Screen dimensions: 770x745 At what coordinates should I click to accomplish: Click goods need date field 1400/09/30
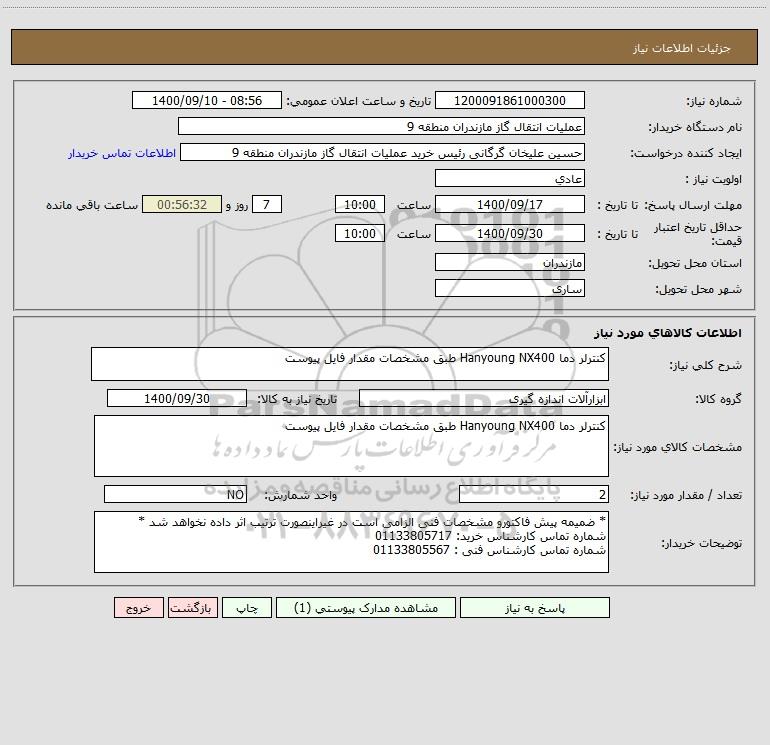click(x=177, y=398)
